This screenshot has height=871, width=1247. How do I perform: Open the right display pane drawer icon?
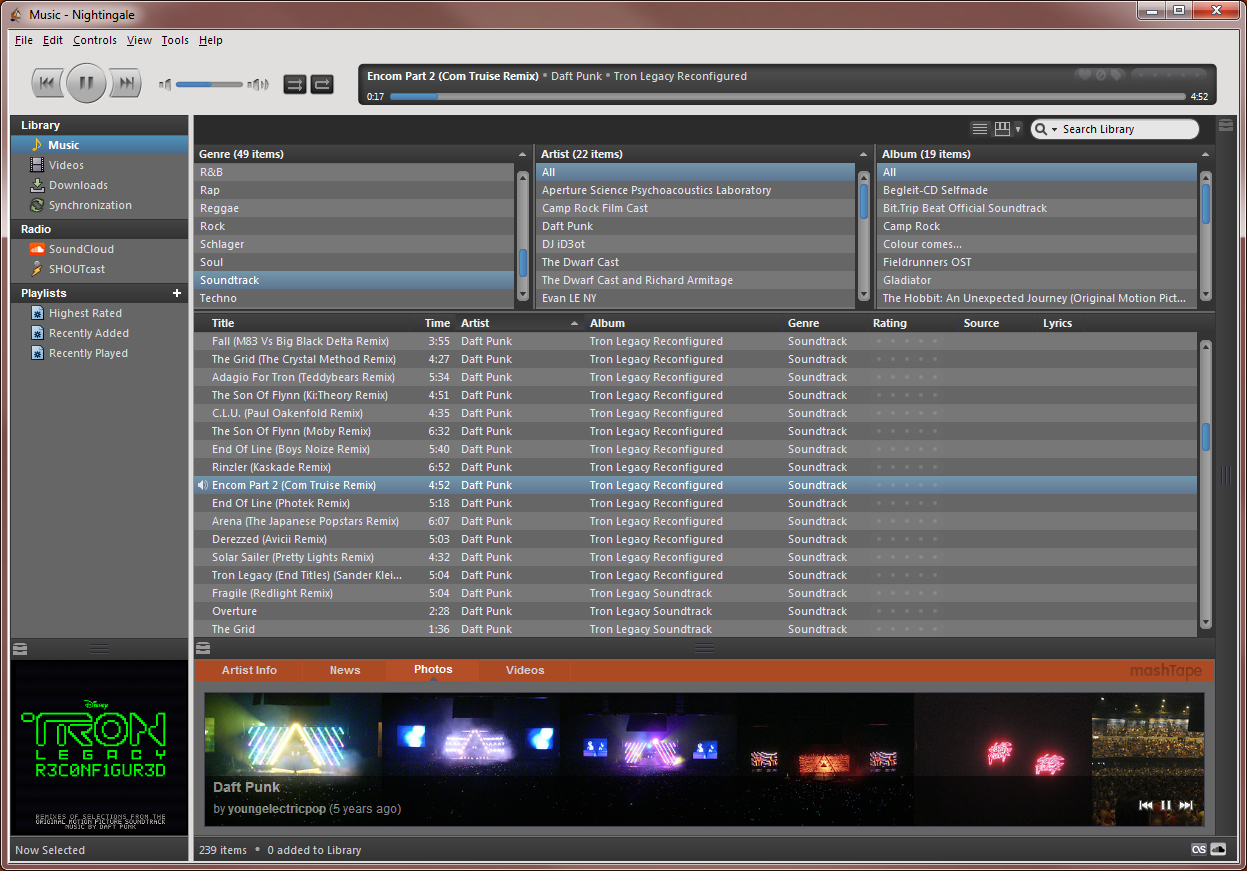pyautogui.click(x=1225, y=125)
